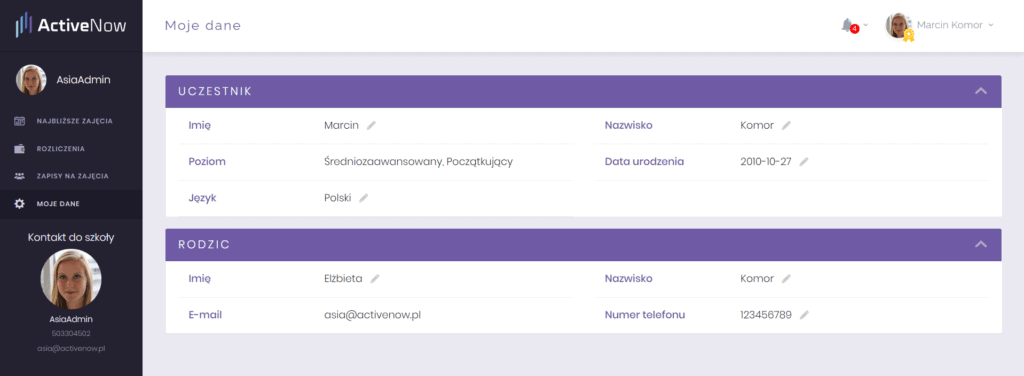Screen dimensions: 1024x376
Task: Collapse the RODZIC section
Action: (980, 244)
